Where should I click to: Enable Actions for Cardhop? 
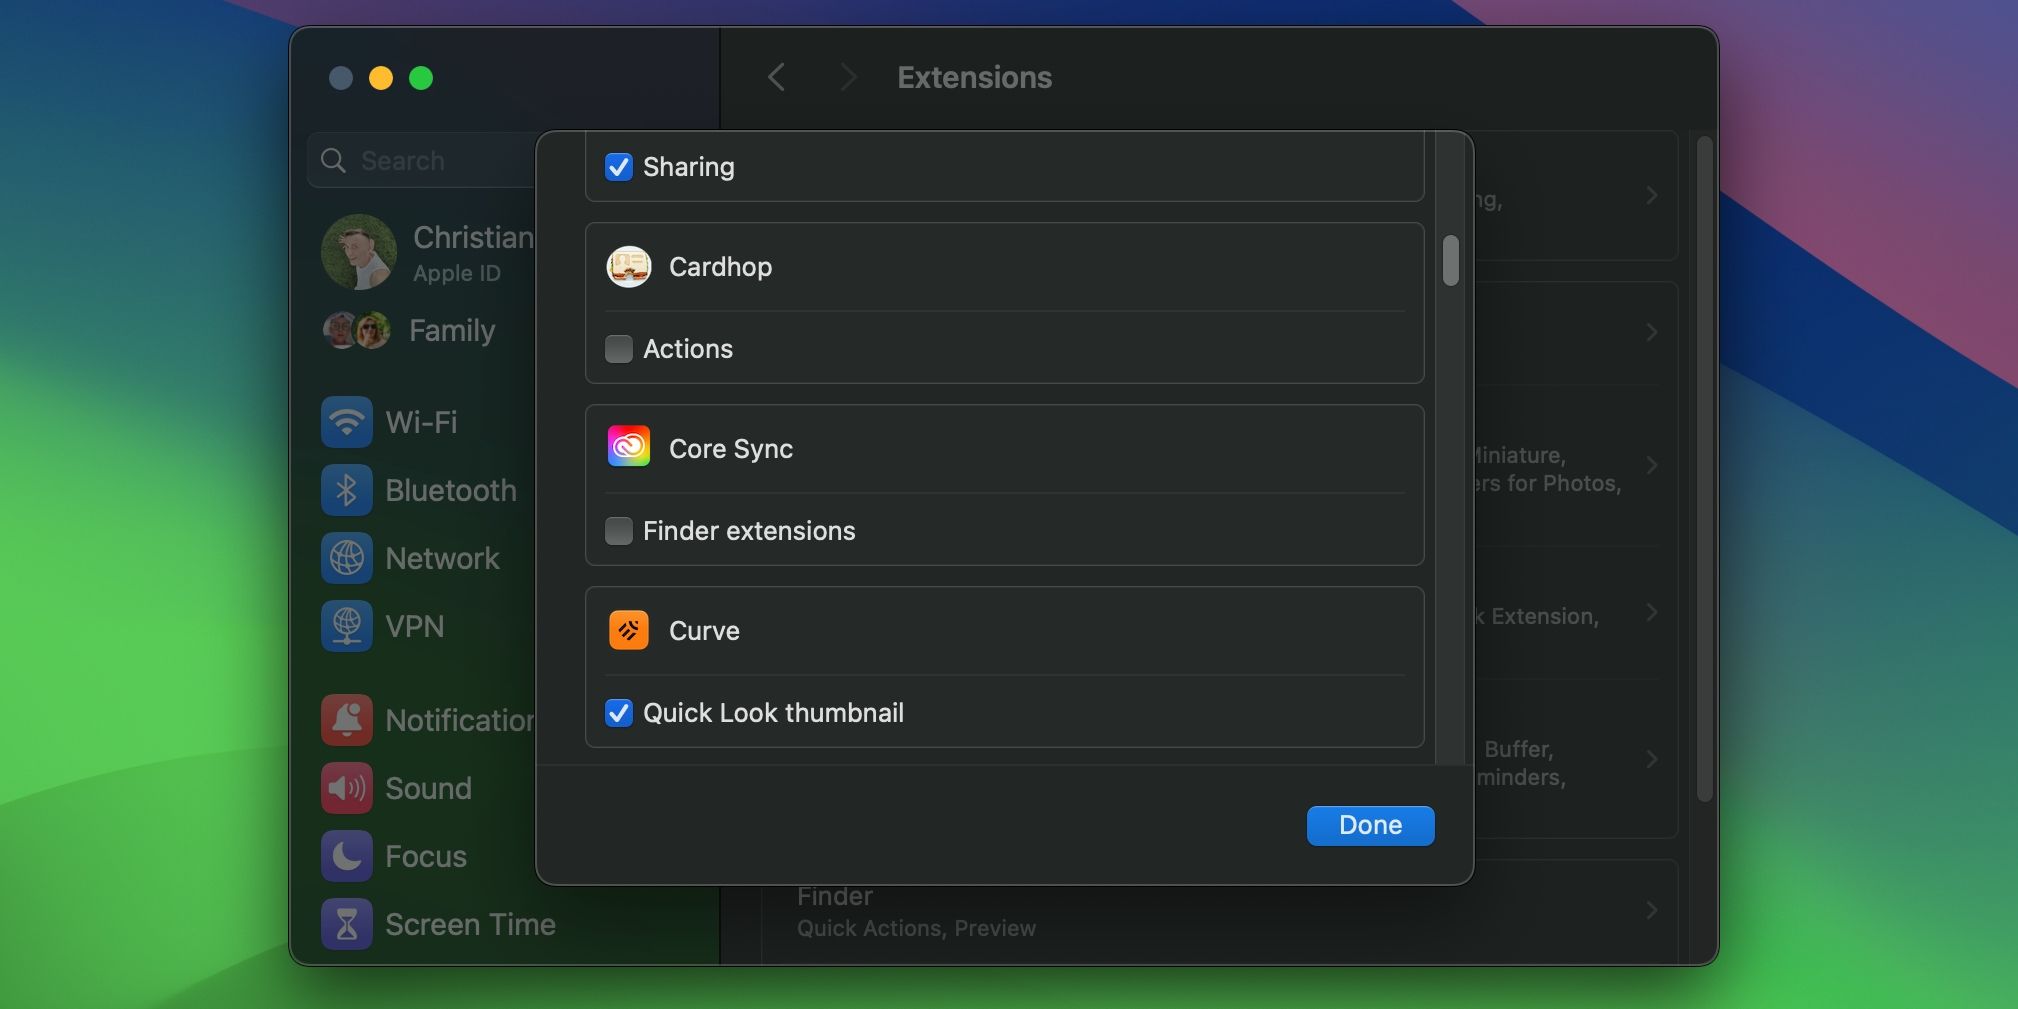coord(618,349)
